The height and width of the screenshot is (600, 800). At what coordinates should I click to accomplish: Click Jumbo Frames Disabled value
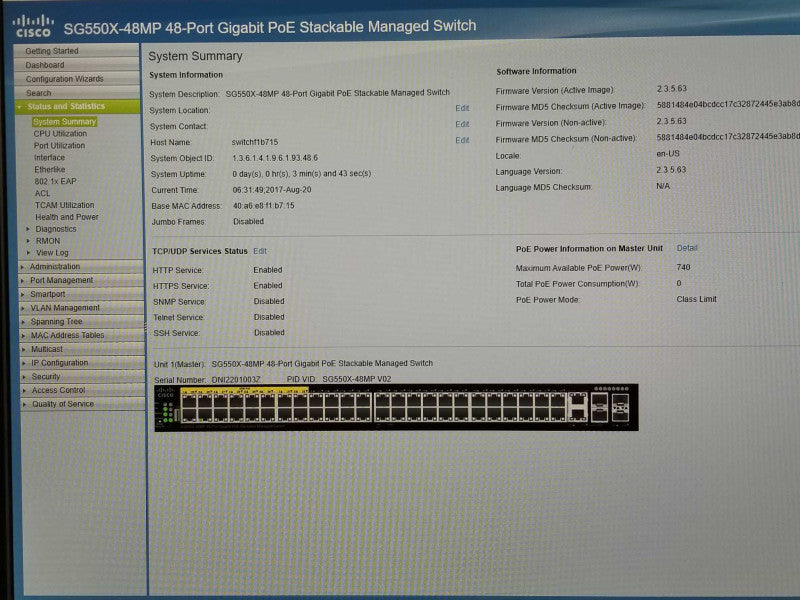pyautogui.click(x=248, y=221)
